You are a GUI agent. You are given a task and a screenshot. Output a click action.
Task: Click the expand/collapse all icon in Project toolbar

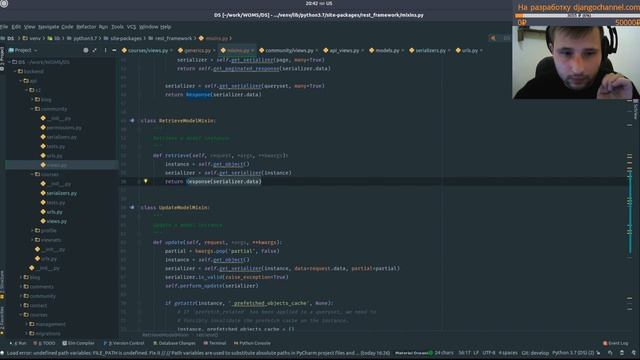[95, 50]
